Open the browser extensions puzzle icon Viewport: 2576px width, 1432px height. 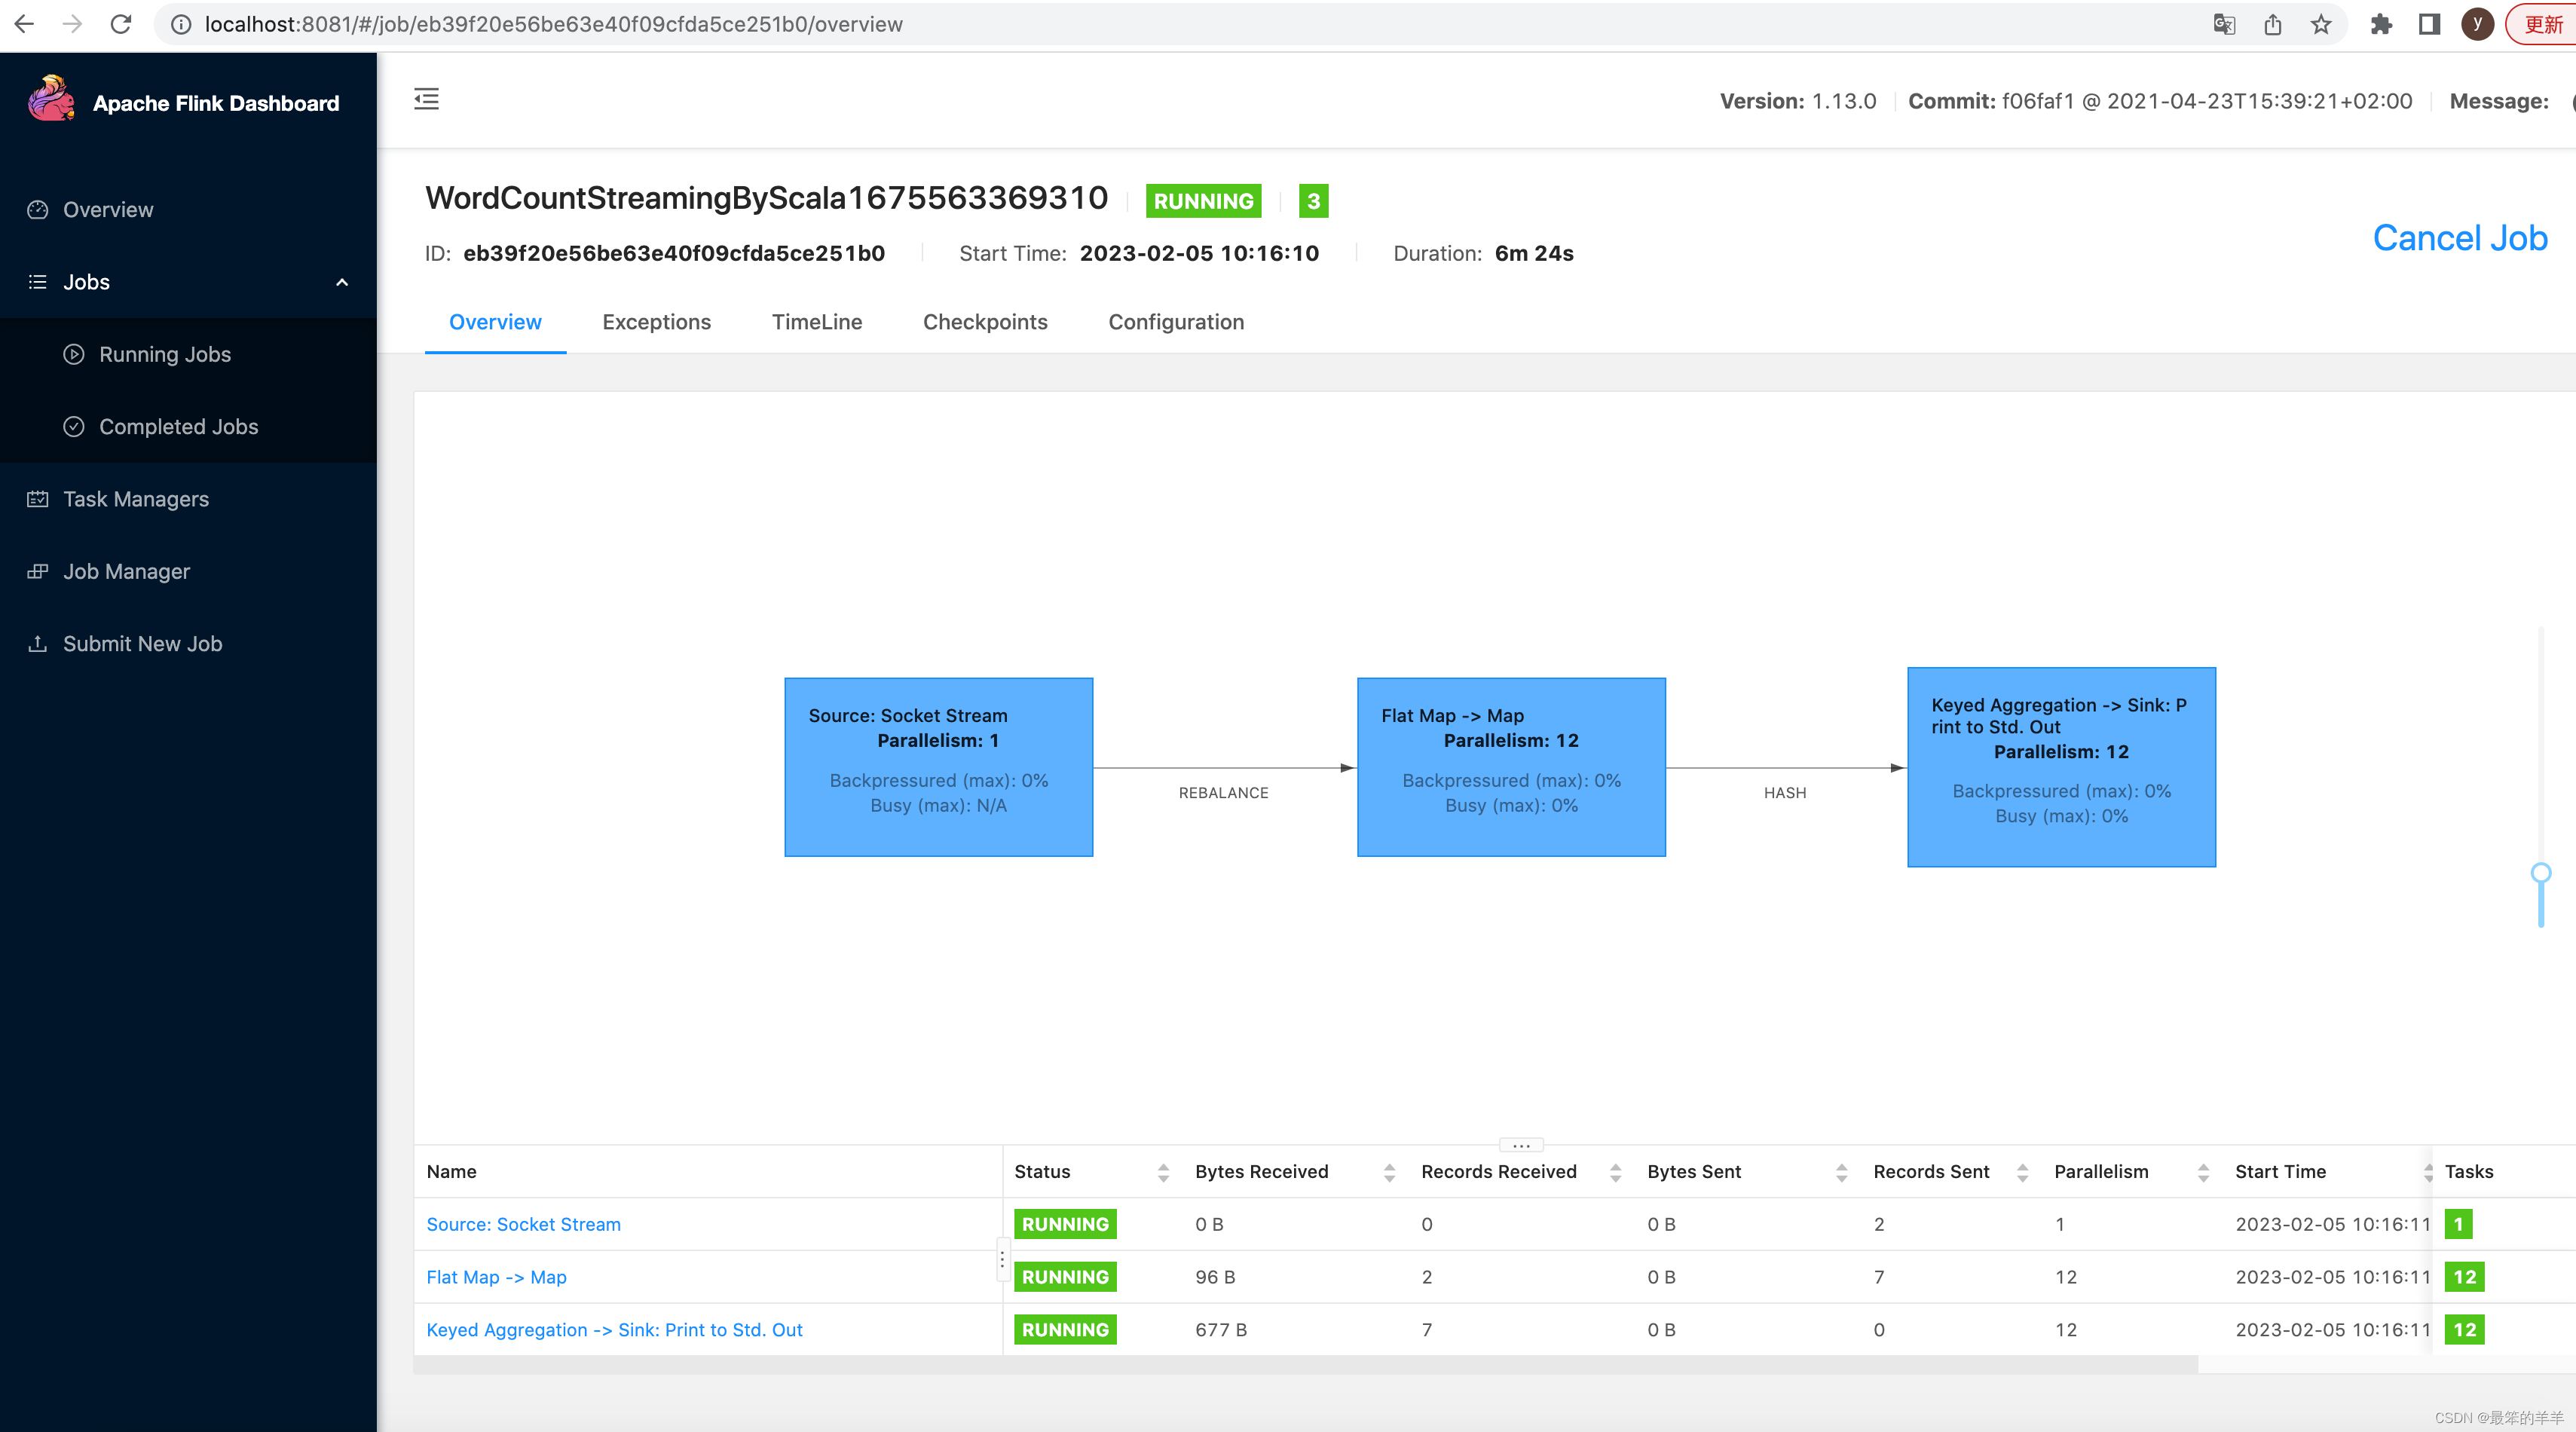2381,24
